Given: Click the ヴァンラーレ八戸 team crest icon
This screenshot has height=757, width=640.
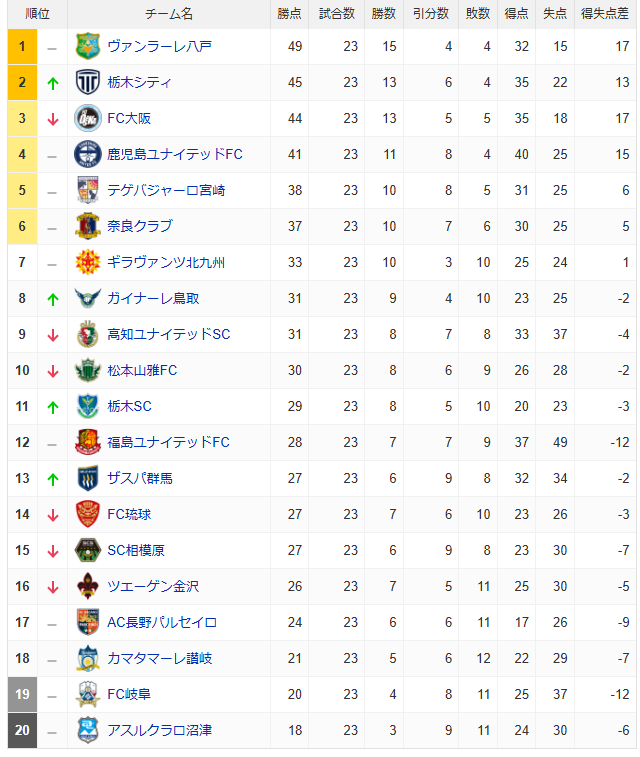Looking at the screenshot, I should [x=88, y=46].
